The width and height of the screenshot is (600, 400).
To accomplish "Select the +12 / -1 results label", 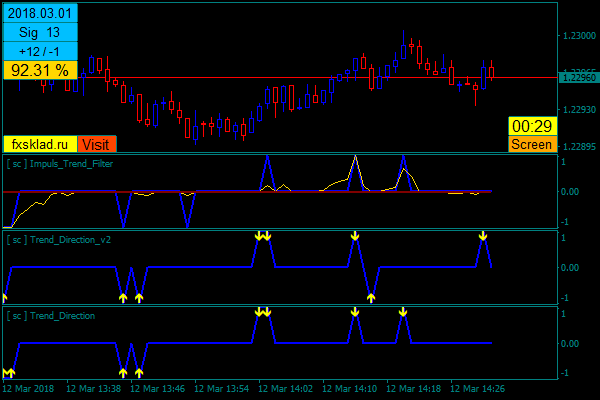I will [40, 51].
